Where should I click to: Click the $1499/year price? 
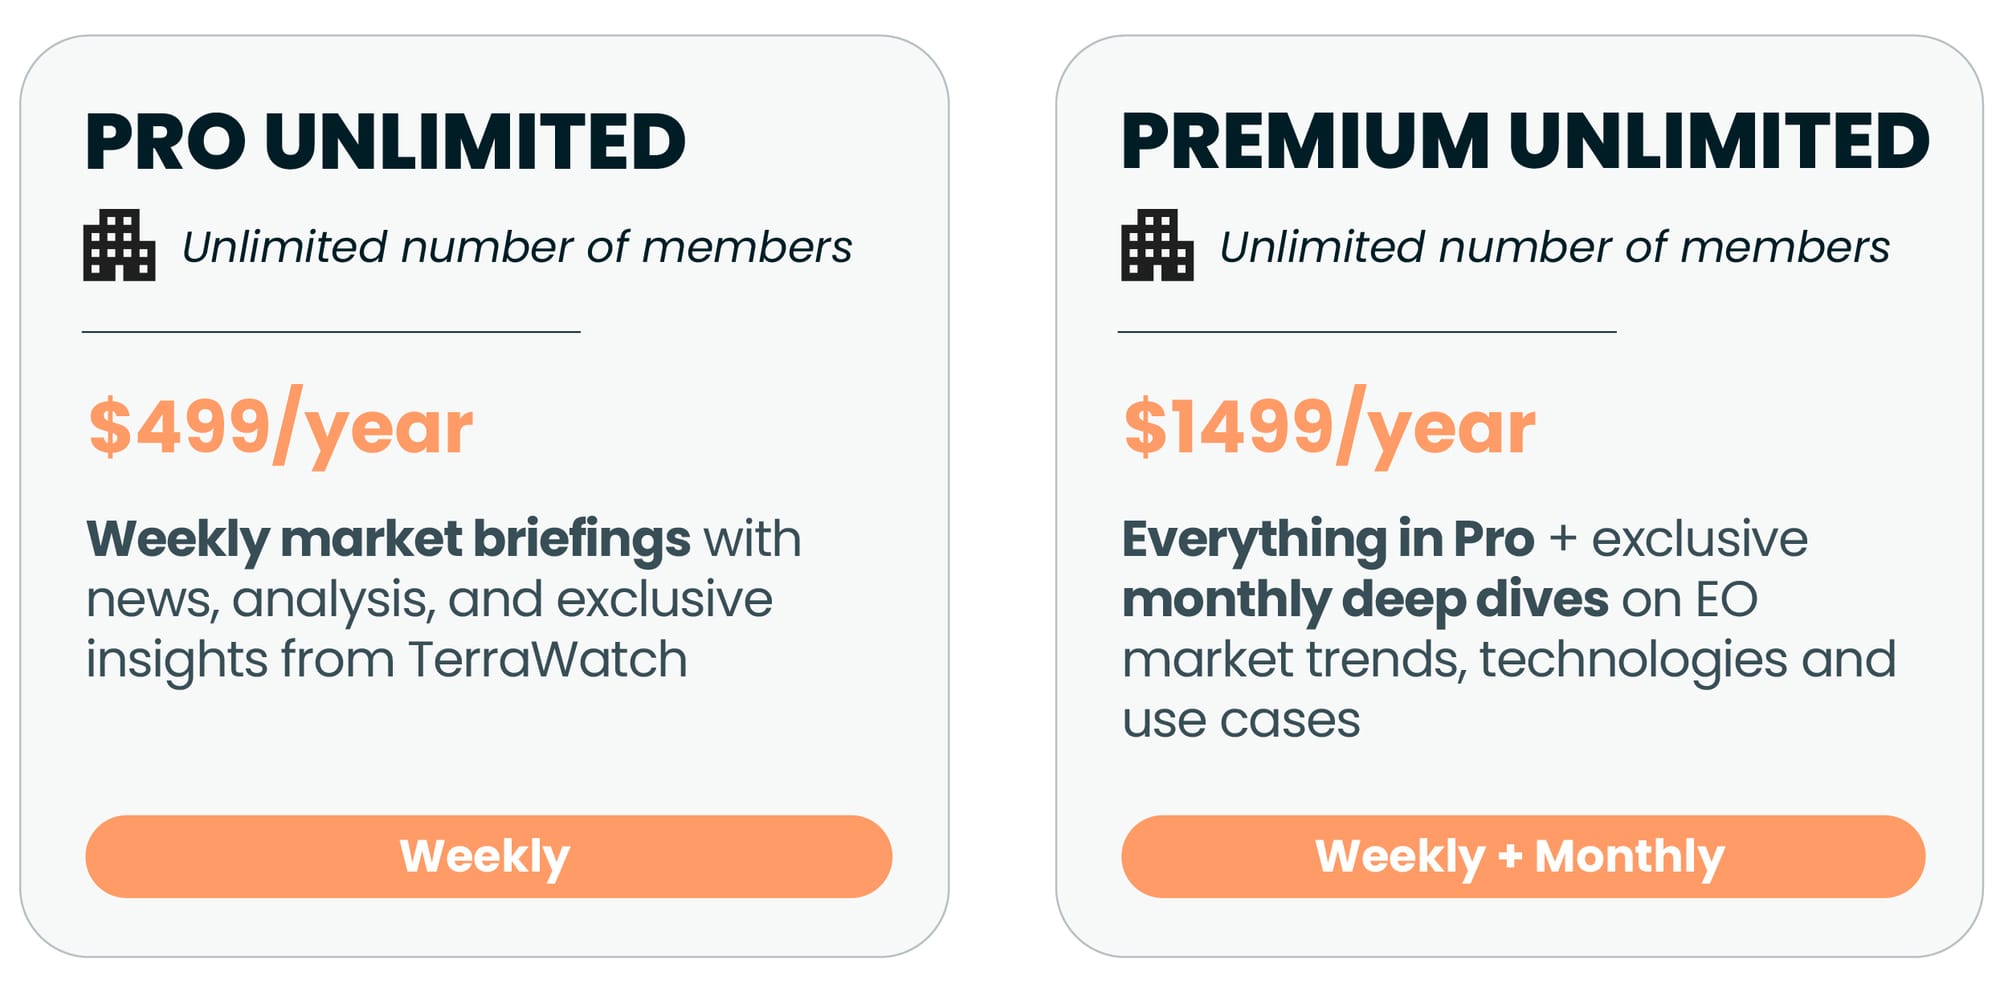1329,427
